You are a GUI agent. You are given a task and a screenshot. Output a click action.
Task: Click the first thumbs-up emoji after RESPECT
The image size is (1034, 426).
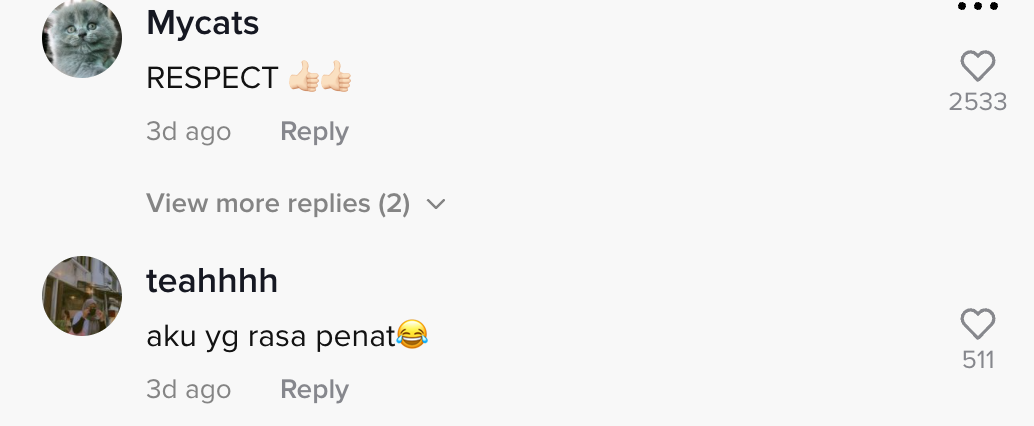click(x=303, y=77)
